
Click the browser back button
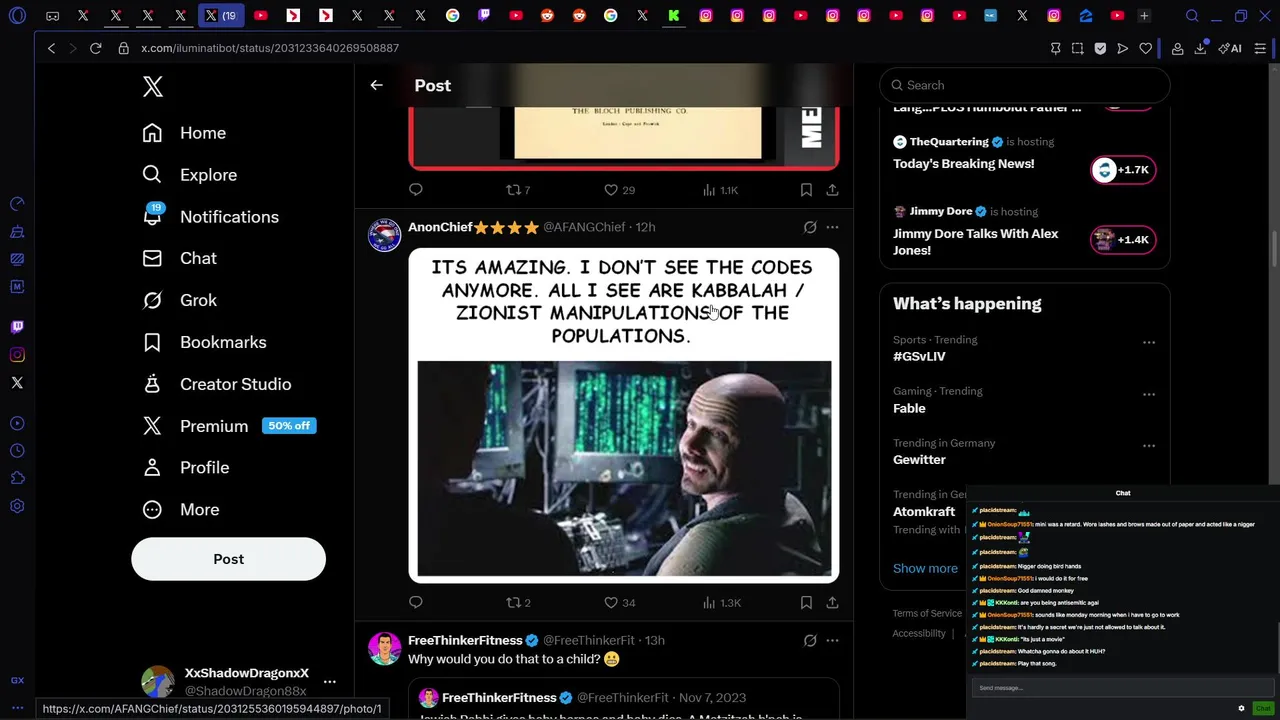coord(51,48)
